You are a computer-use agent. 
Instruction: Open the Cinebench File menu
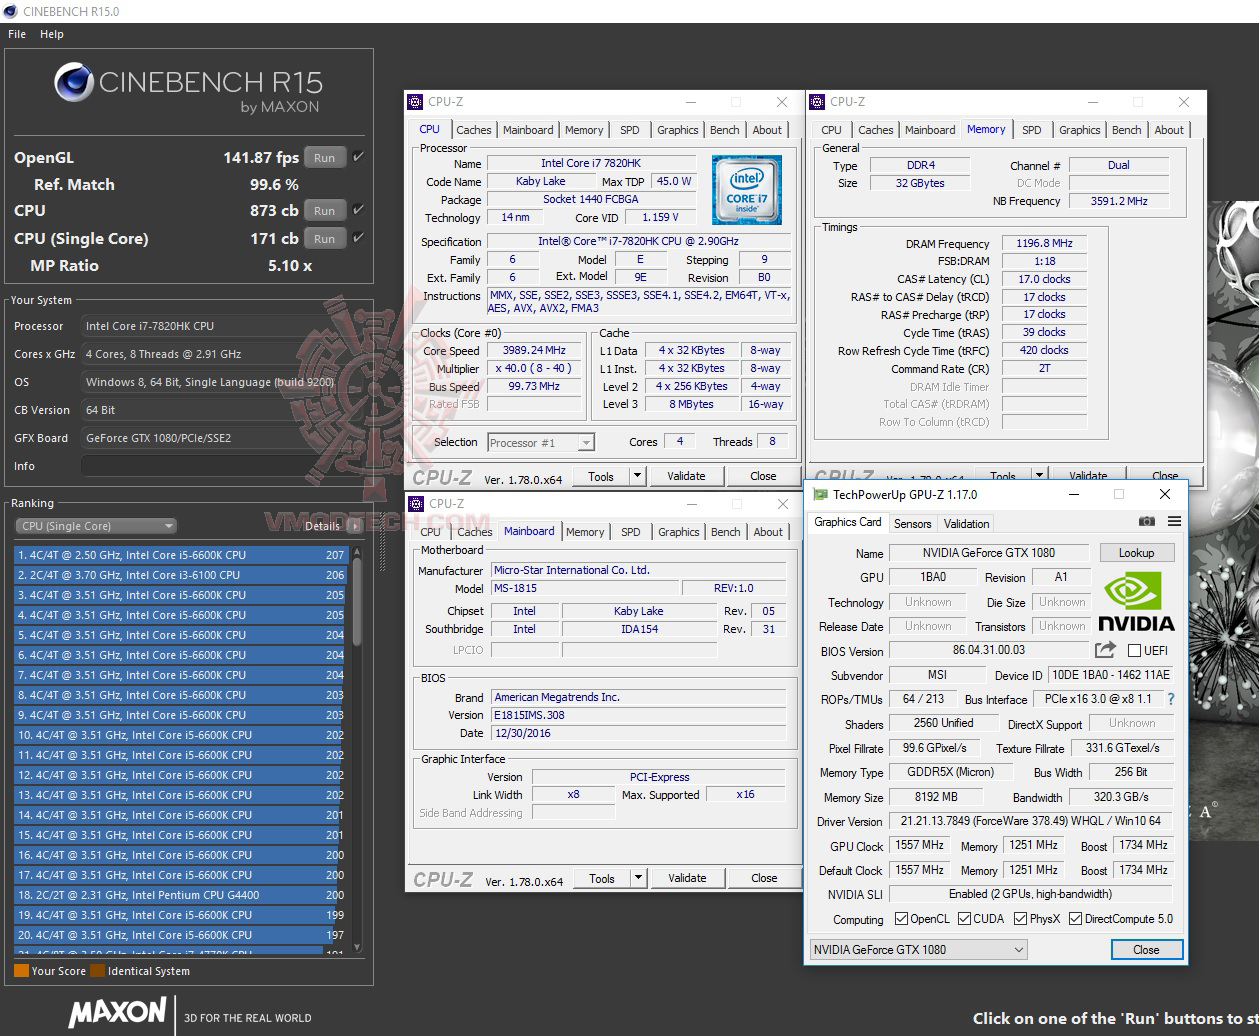click(x=17, y=34)
